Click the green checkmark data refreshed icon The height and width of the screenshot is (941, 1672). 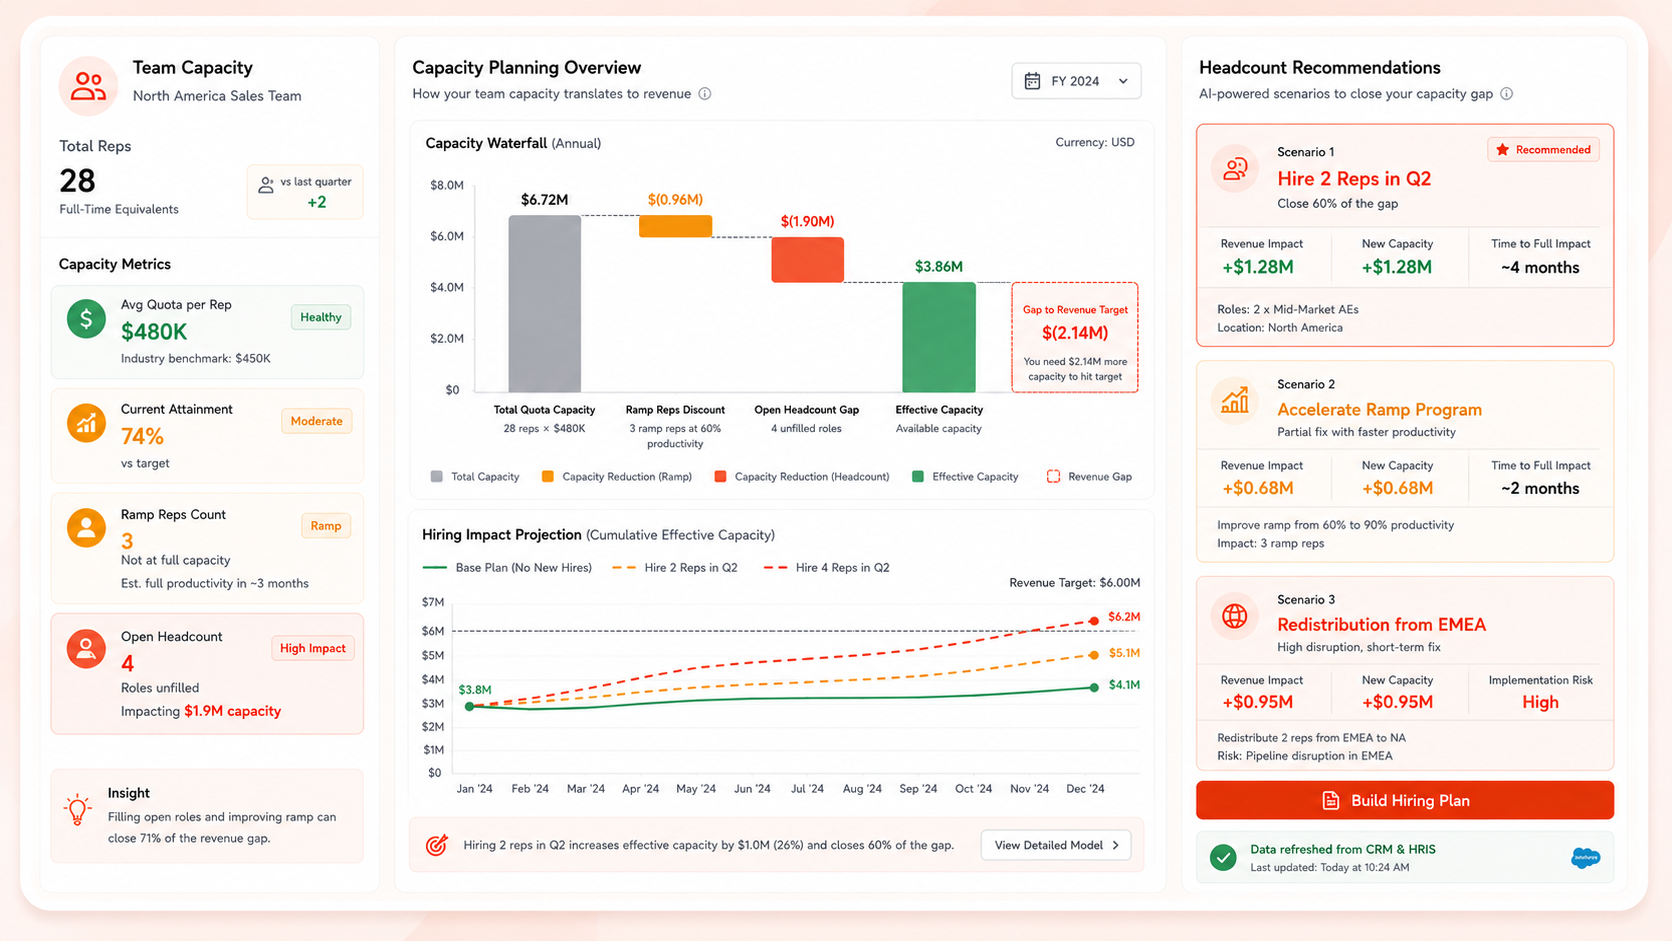click(x=1223, y=857)
